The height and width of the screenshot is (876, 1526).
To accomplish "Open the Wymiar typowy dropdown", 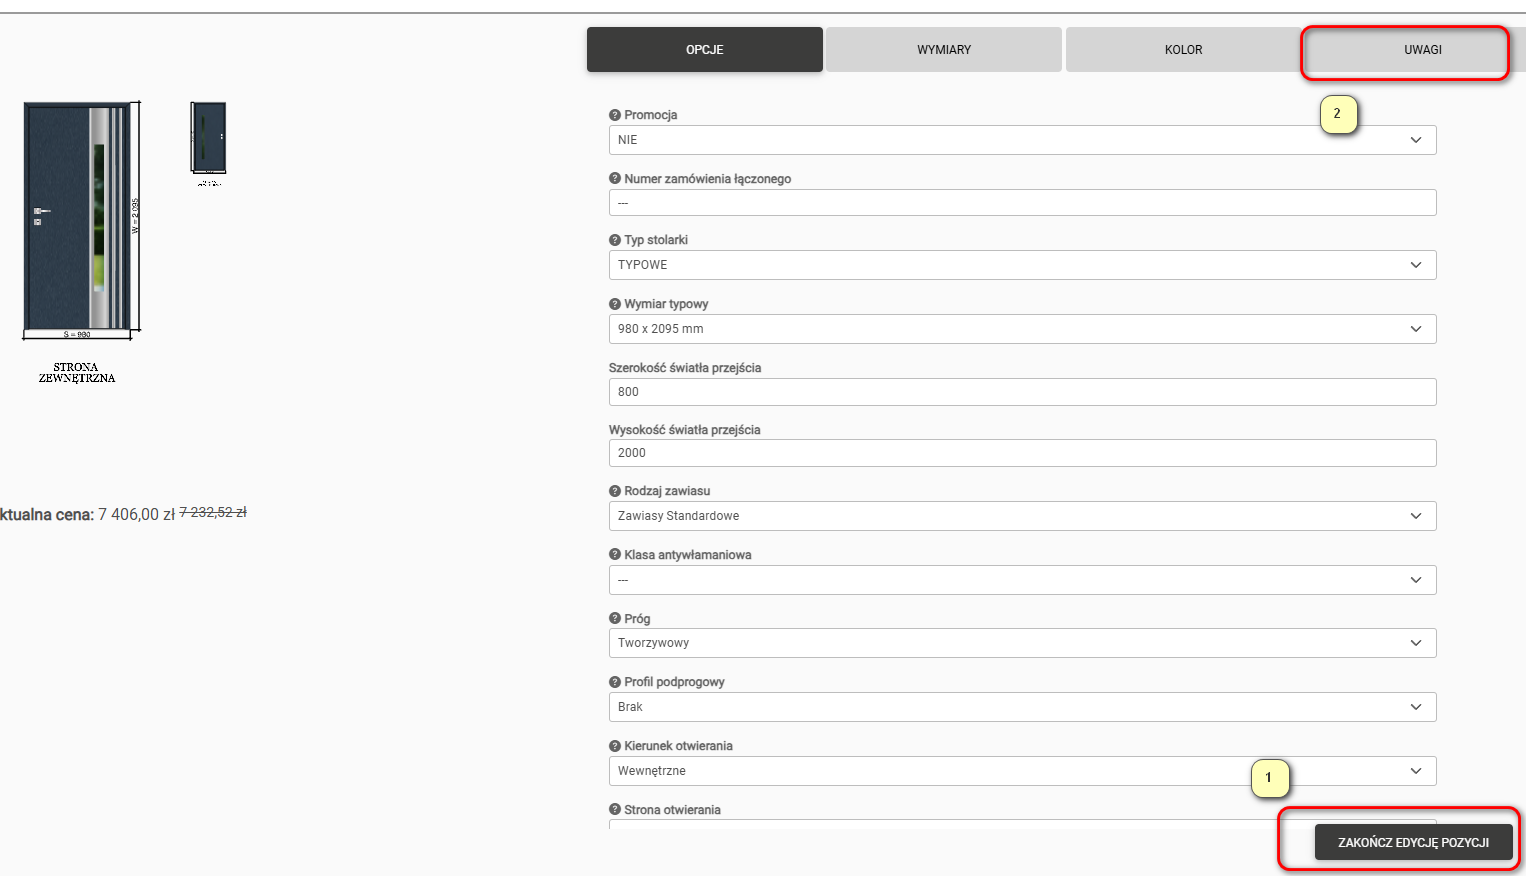I will [1022, 329].
